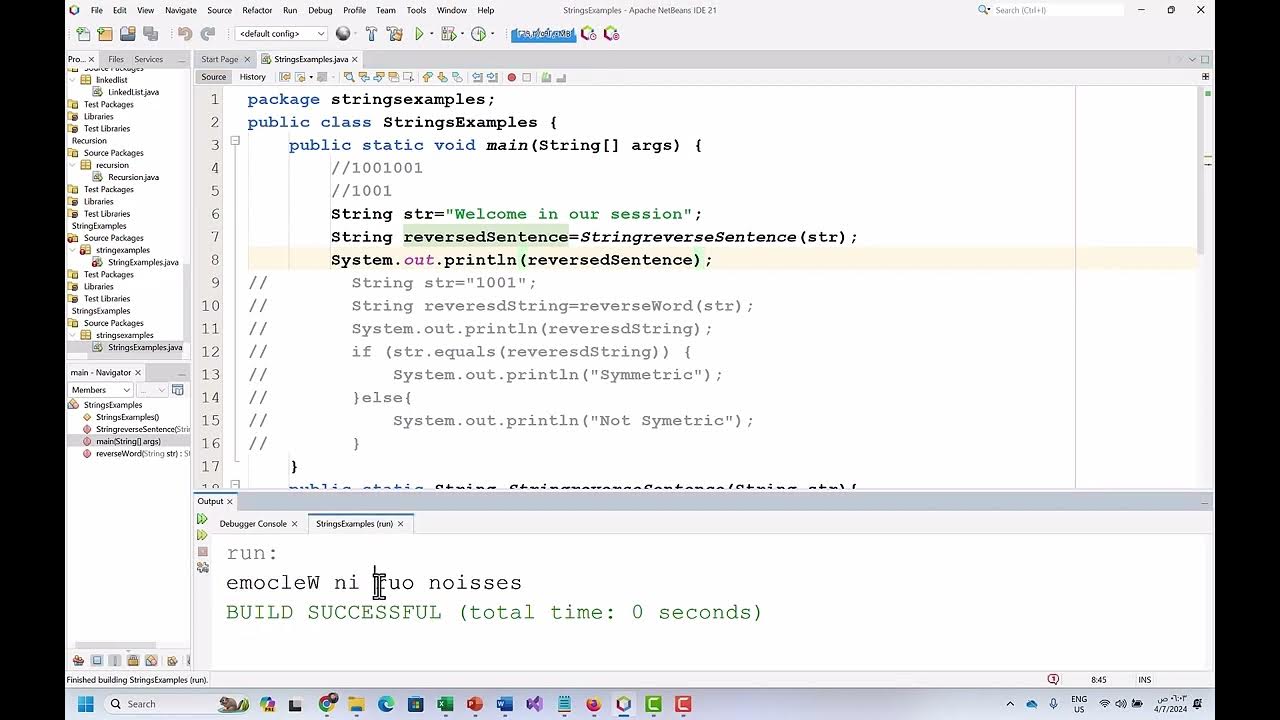Click the Find Selection magnifier icon
This screenshot has width=1280, height=720.
[349, 77]
